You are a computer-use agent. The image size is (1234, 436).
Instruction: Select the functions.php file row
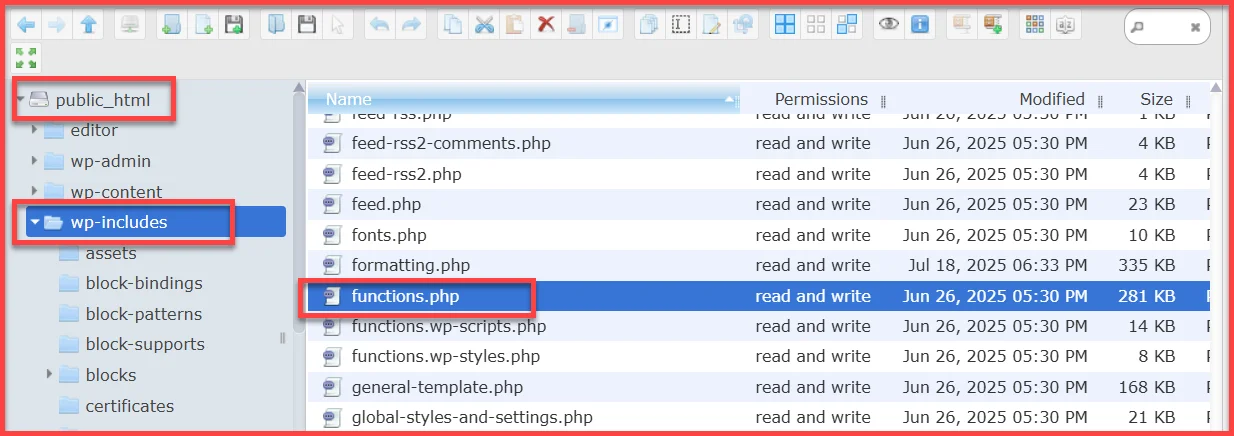pyautogui.click(x=760, y=296)
